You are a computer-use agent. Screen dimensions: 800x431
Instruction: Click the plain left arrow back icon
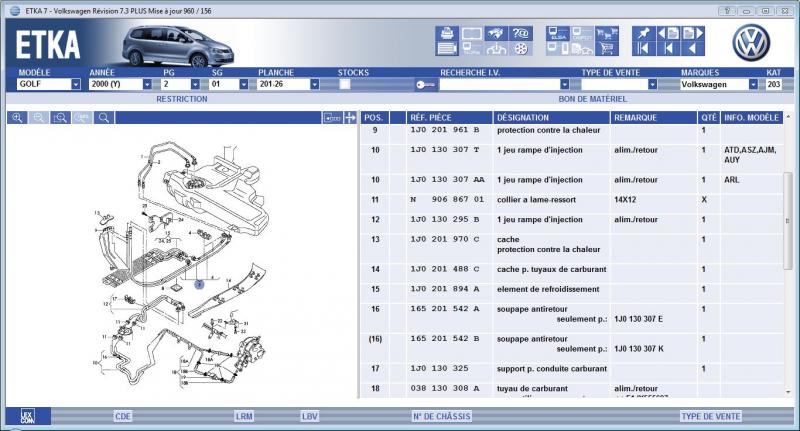coord(693,49)
